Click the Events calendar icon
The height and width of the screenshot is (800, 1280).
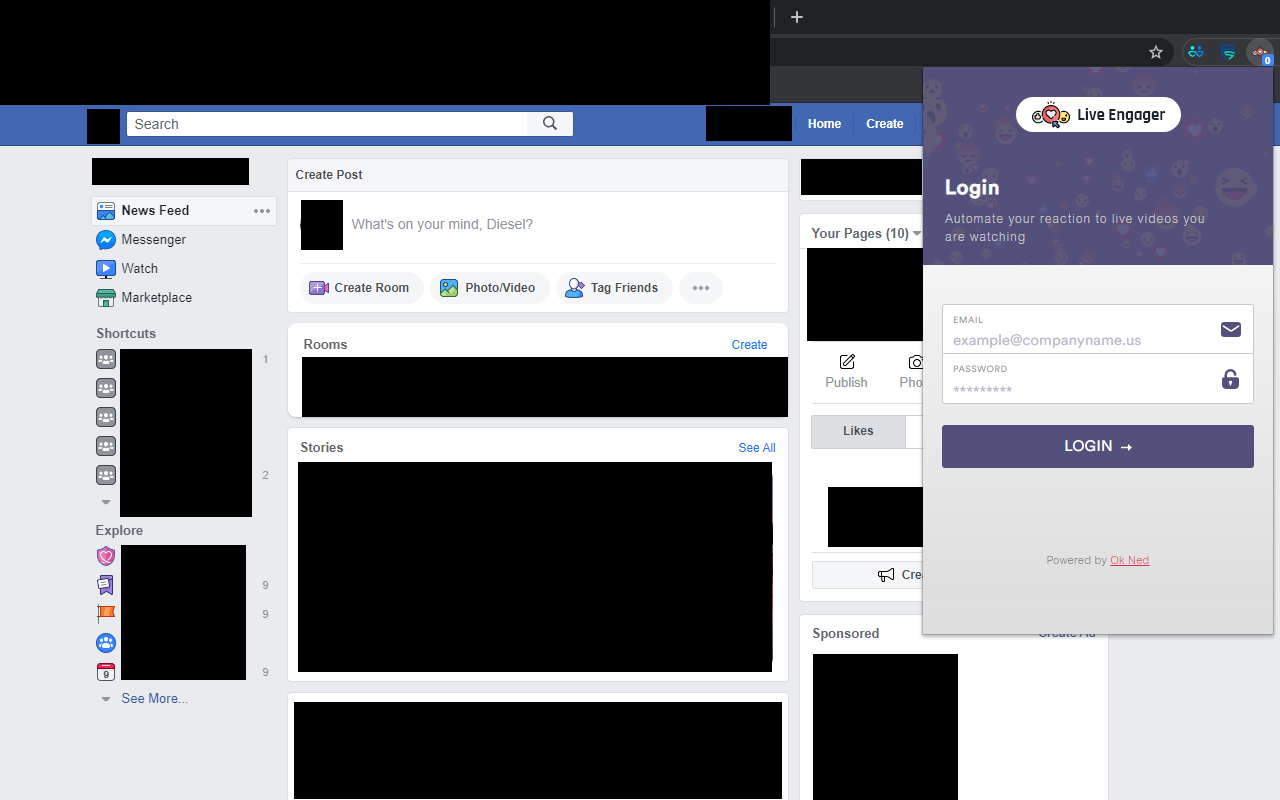tap(106, 672)
